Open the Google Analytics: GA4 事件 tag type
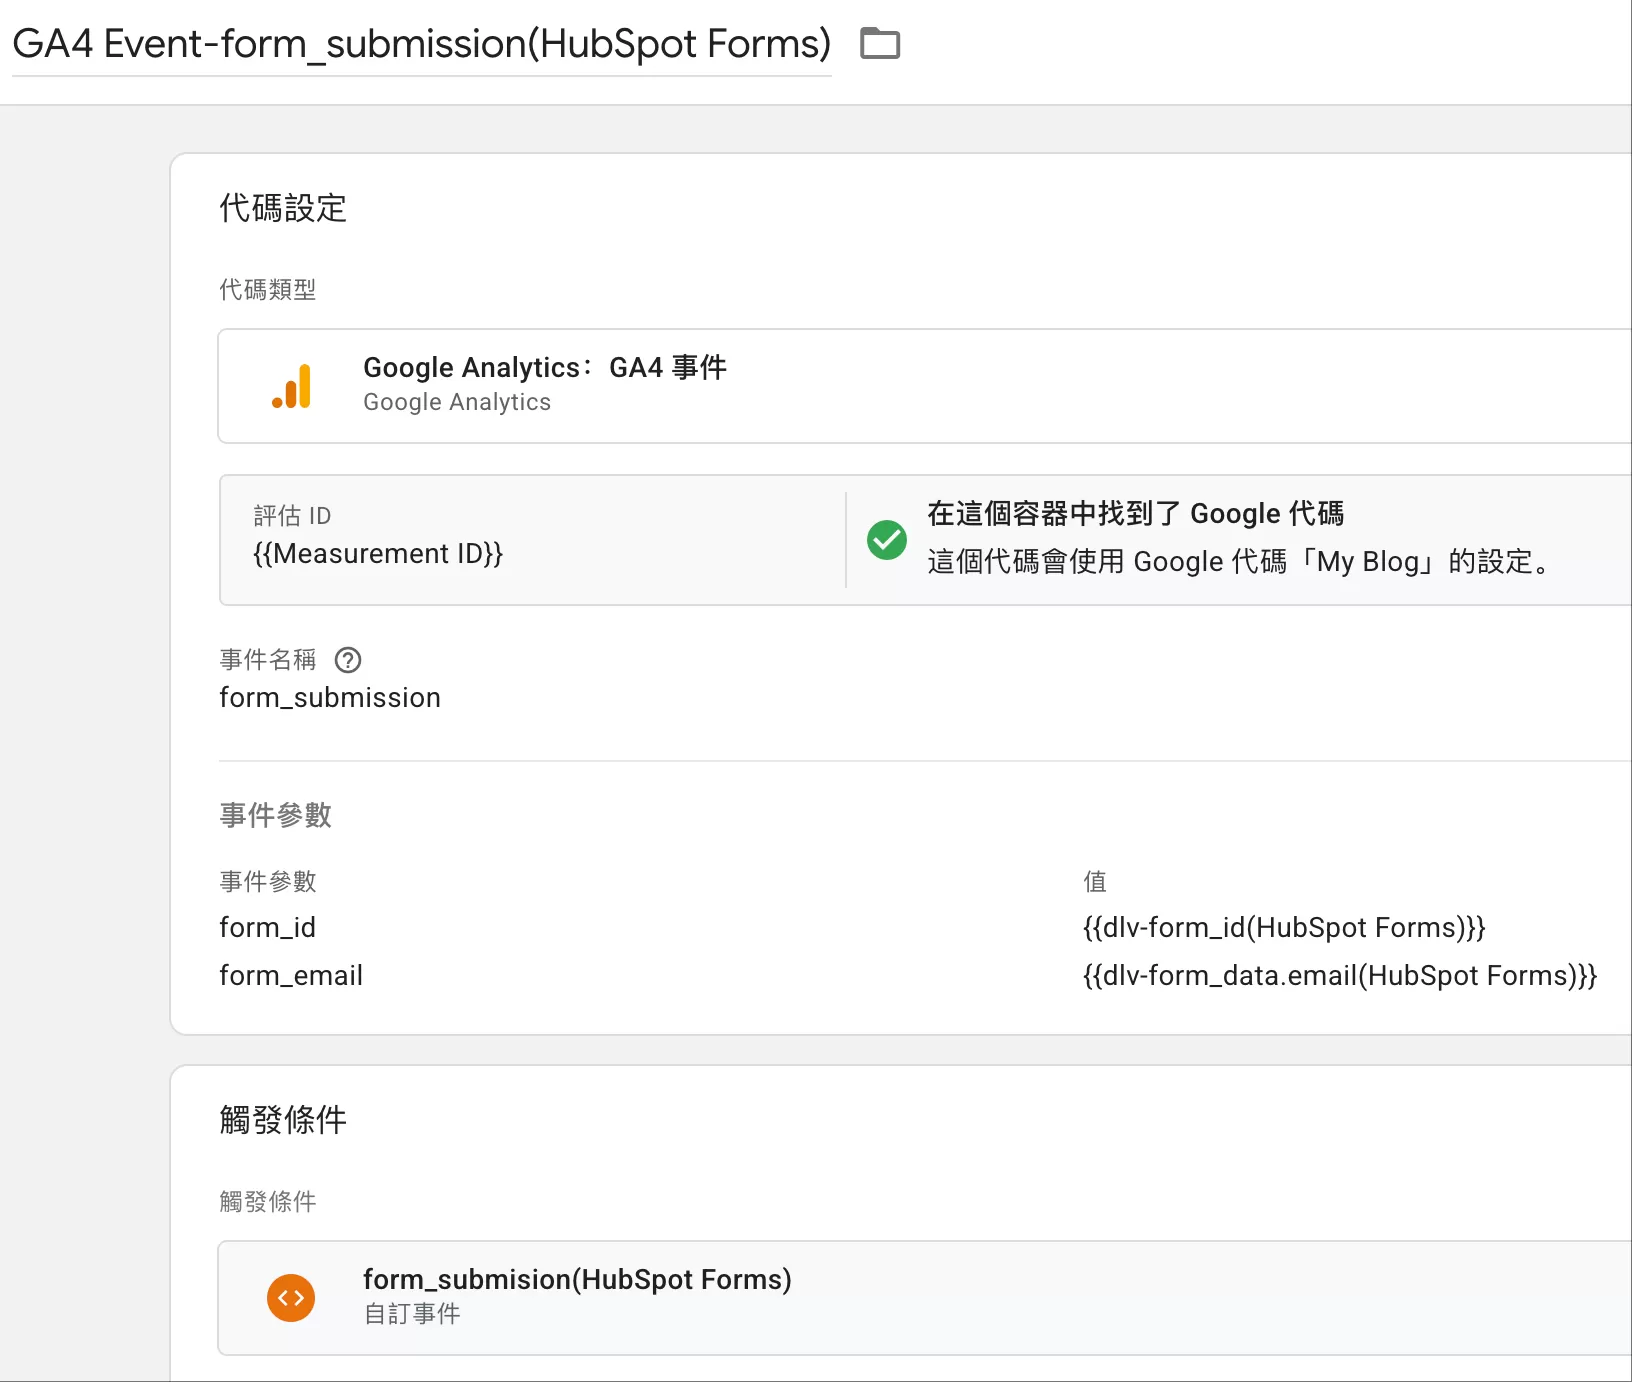 click(925, 386)
